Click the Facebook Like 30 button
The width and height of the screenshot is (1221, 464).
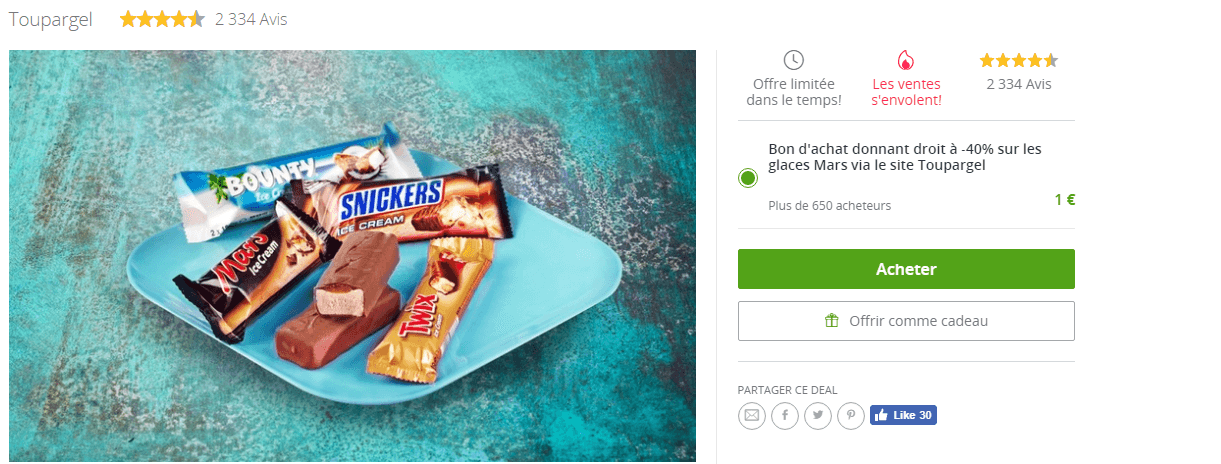[x=903, y=415]
